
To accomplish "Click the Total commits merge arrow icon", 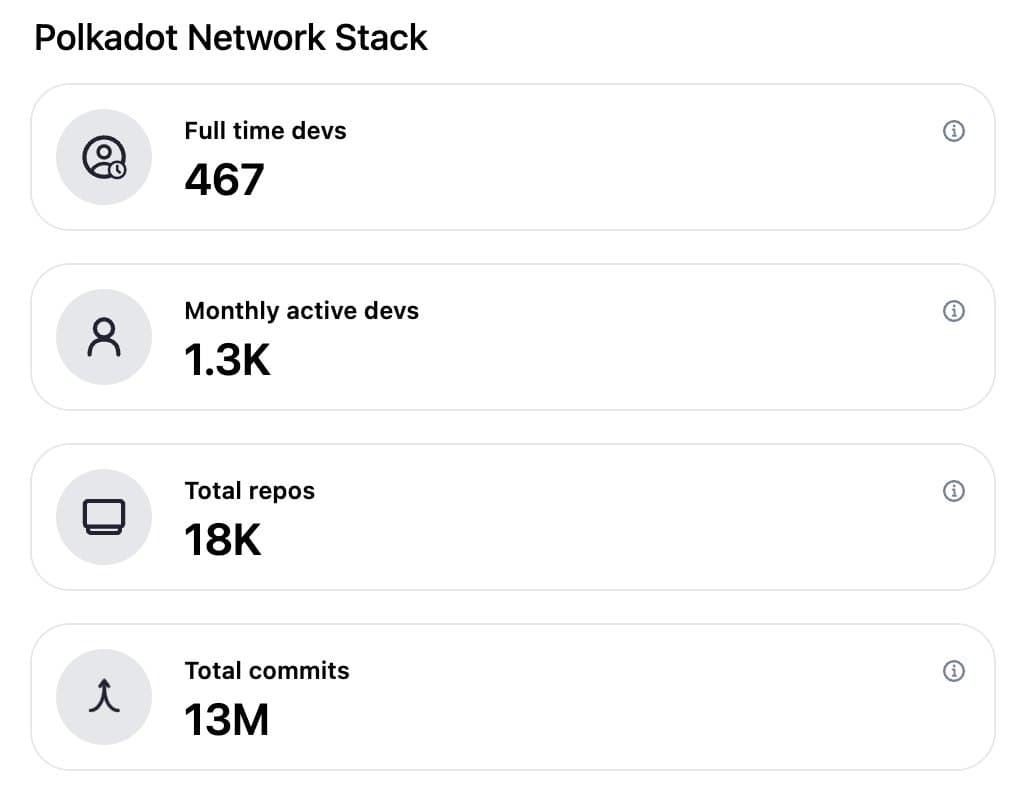I will tap(104, 697).
